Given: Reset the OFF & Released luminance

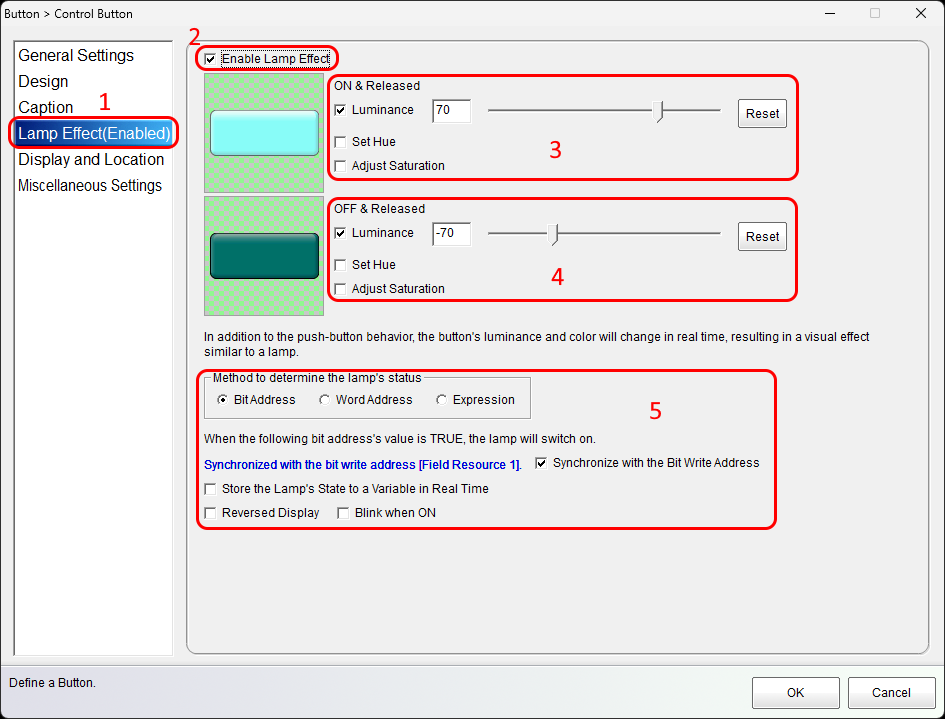Looking at the screenshot, I should tap(762, 237).
